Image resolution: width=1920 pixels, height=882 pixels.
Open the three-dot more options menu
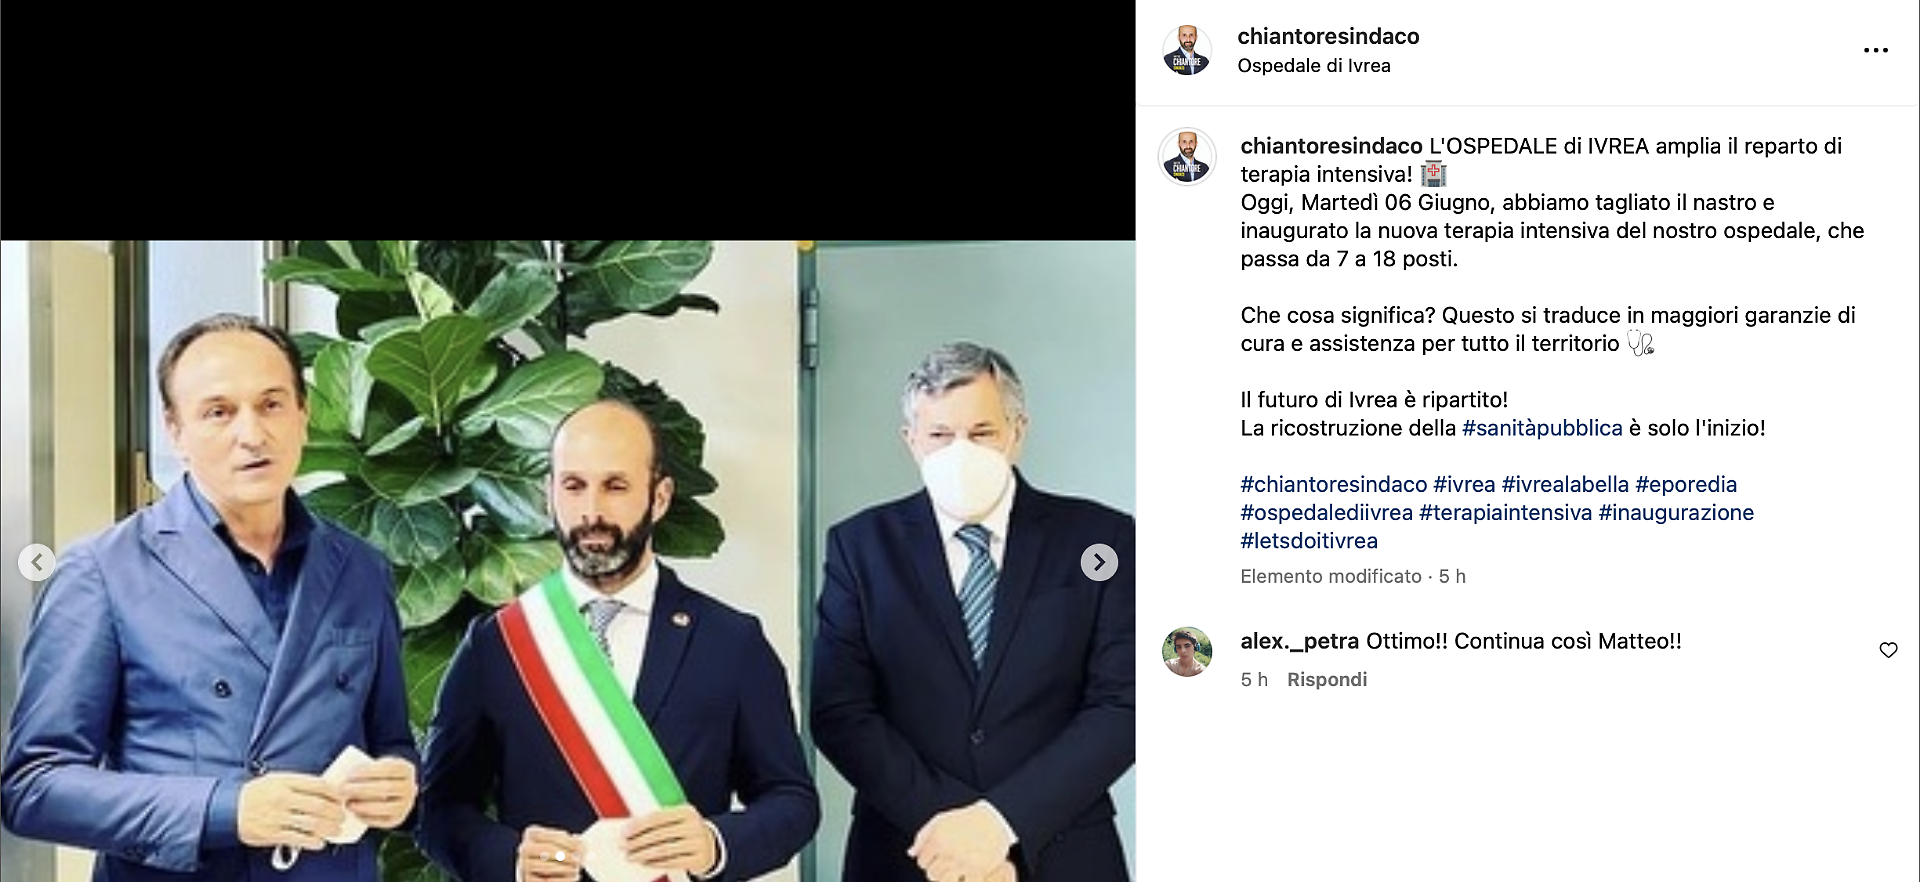(1876, 50)
